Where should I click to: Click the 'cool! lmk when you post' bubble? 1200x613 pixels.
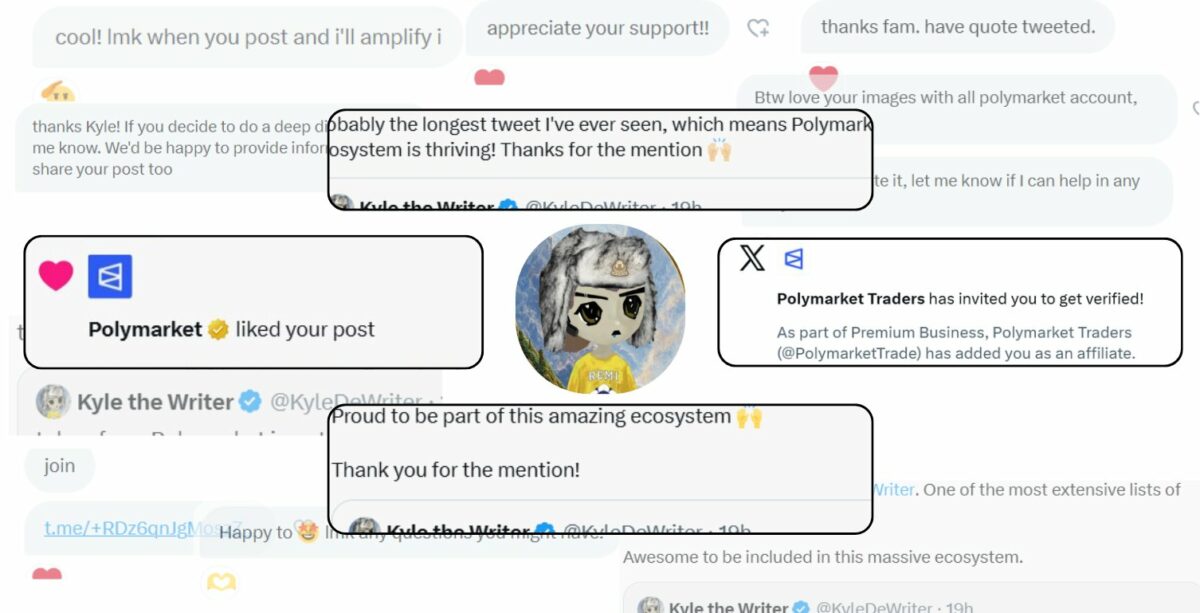[248, 38]
